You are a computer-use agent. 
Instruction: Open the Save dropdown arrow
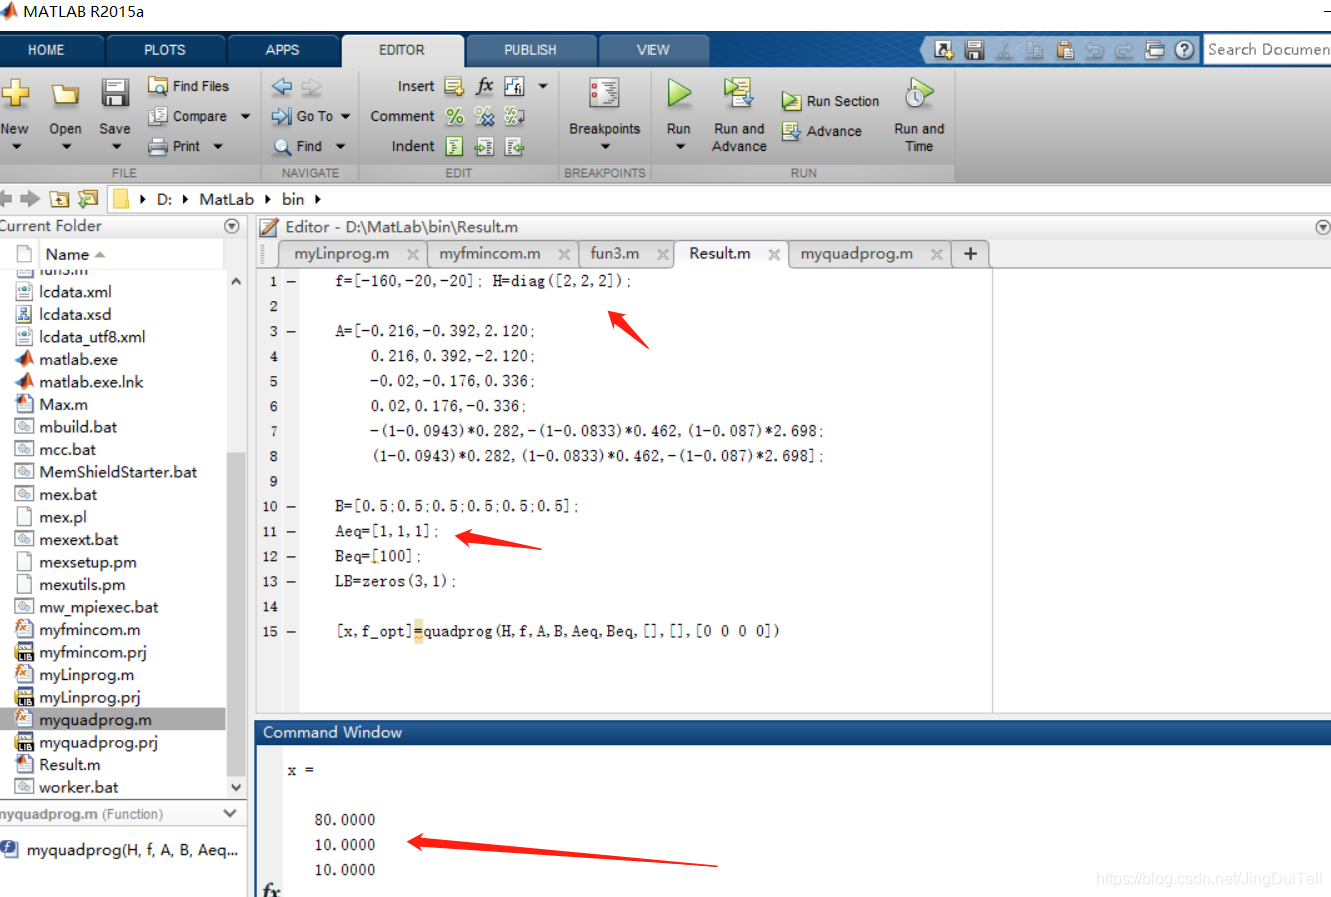point(116,148)
